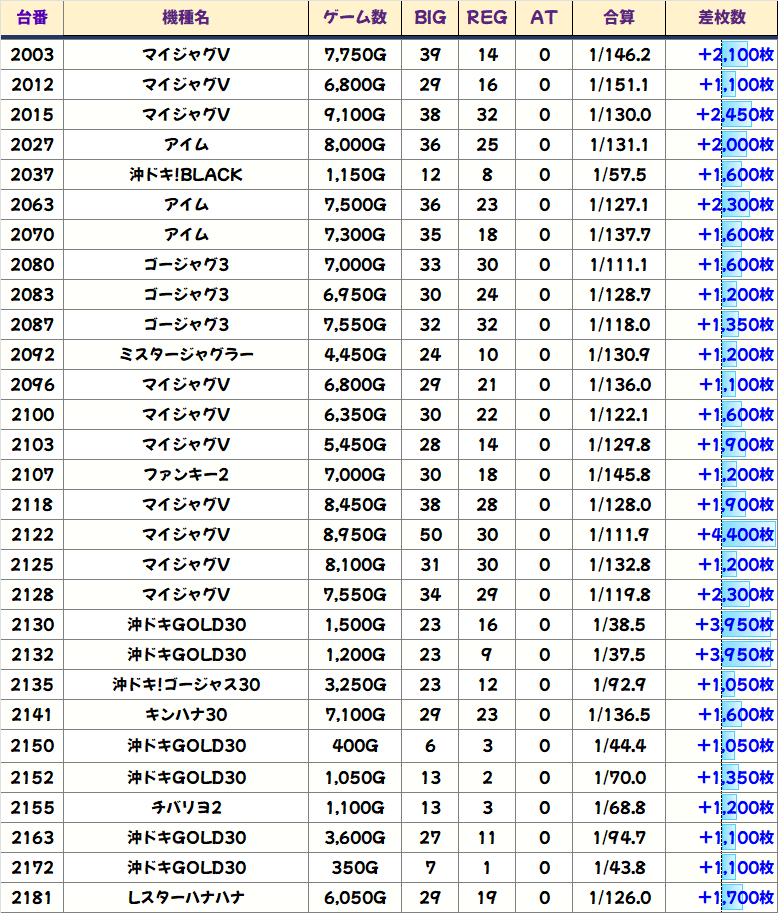Click the REG column header
This screenshot has height=913, width=778.
487,18
